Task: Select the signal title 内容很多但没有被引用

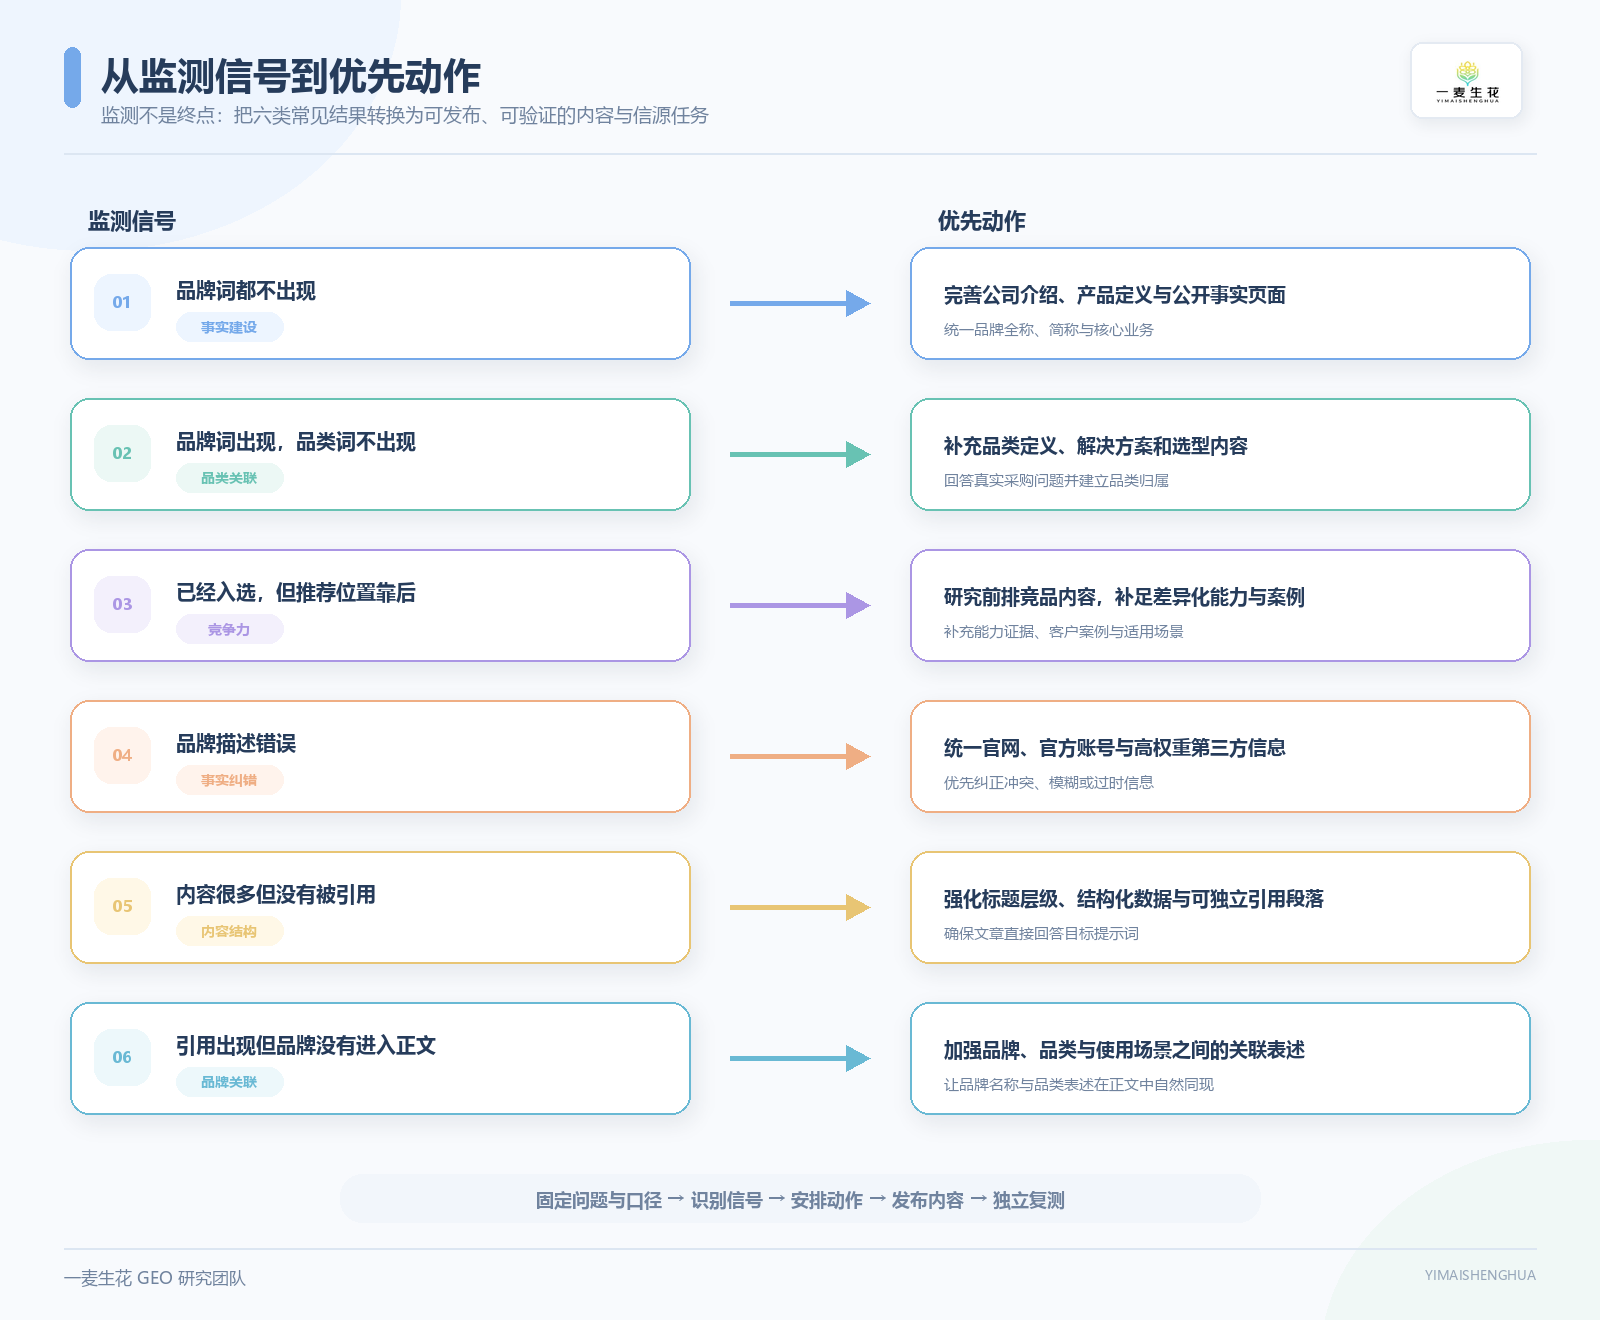Action: click(x=276, y=895)
